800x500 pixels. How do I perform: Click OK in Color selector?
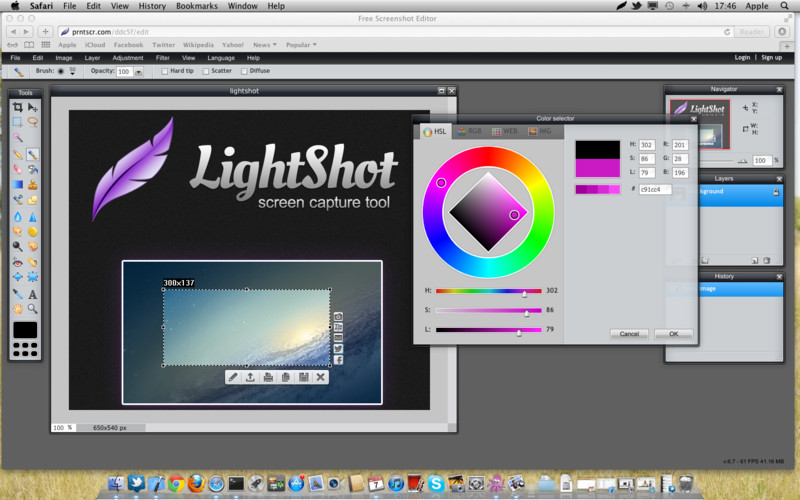(x=673, y=333)
